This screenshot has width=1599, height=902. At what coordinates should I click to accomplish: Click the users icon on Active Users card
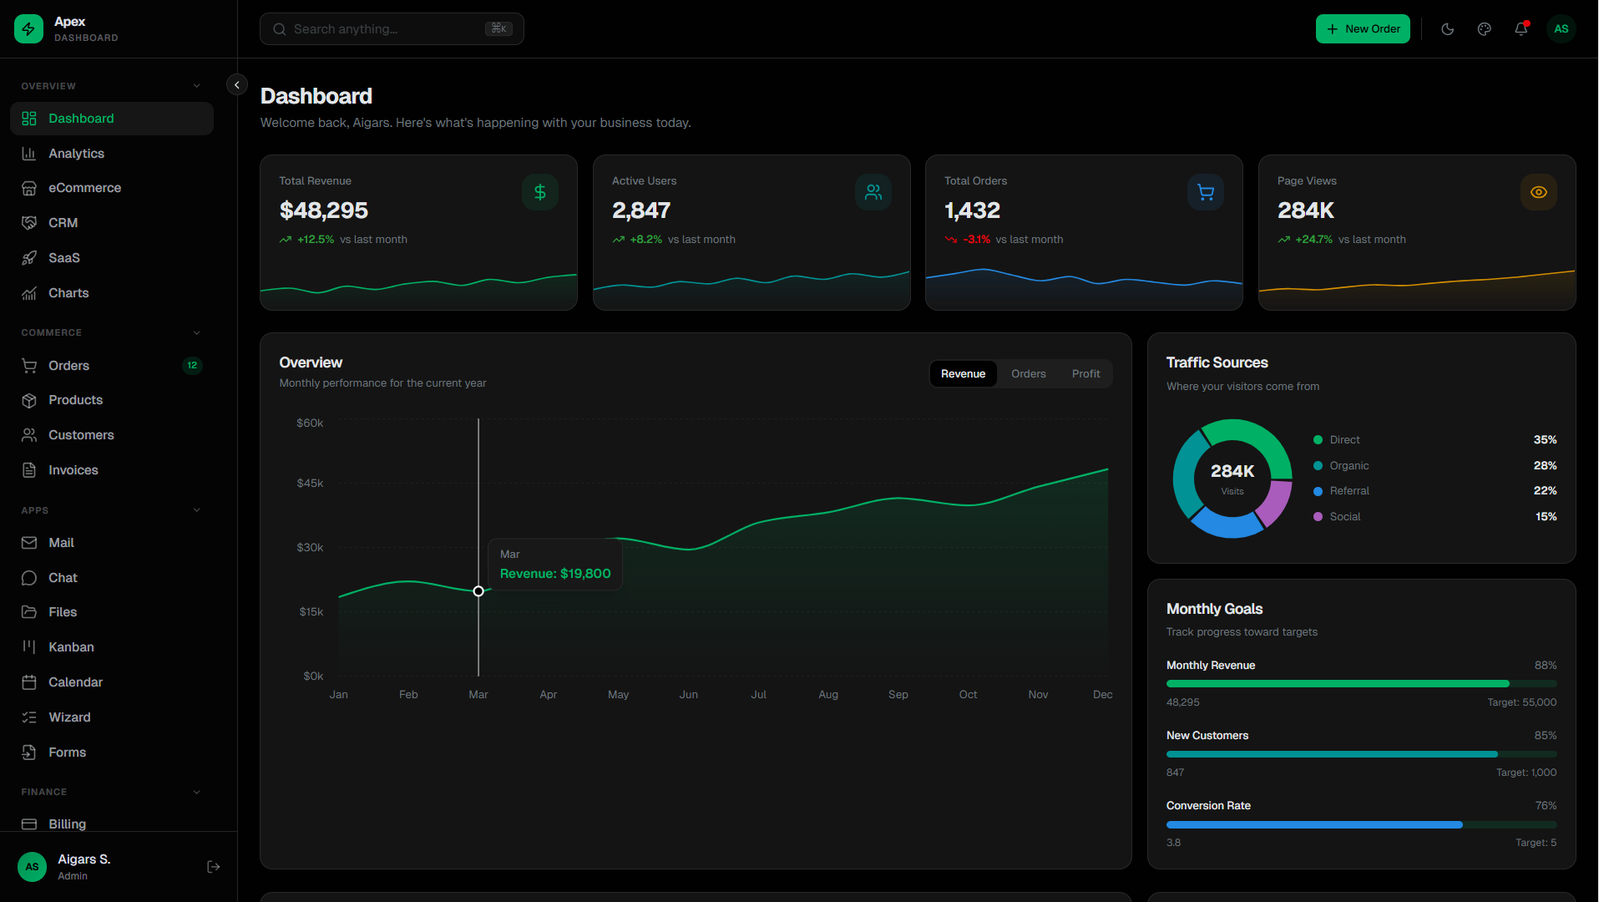point(873,192)
